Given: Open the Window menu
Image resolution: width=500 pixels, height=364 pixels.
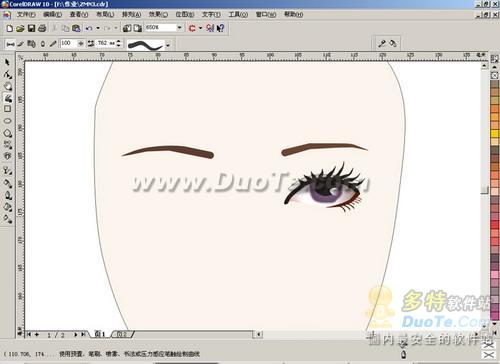Looking at the screenshot, I should click(x=266, y=15).
